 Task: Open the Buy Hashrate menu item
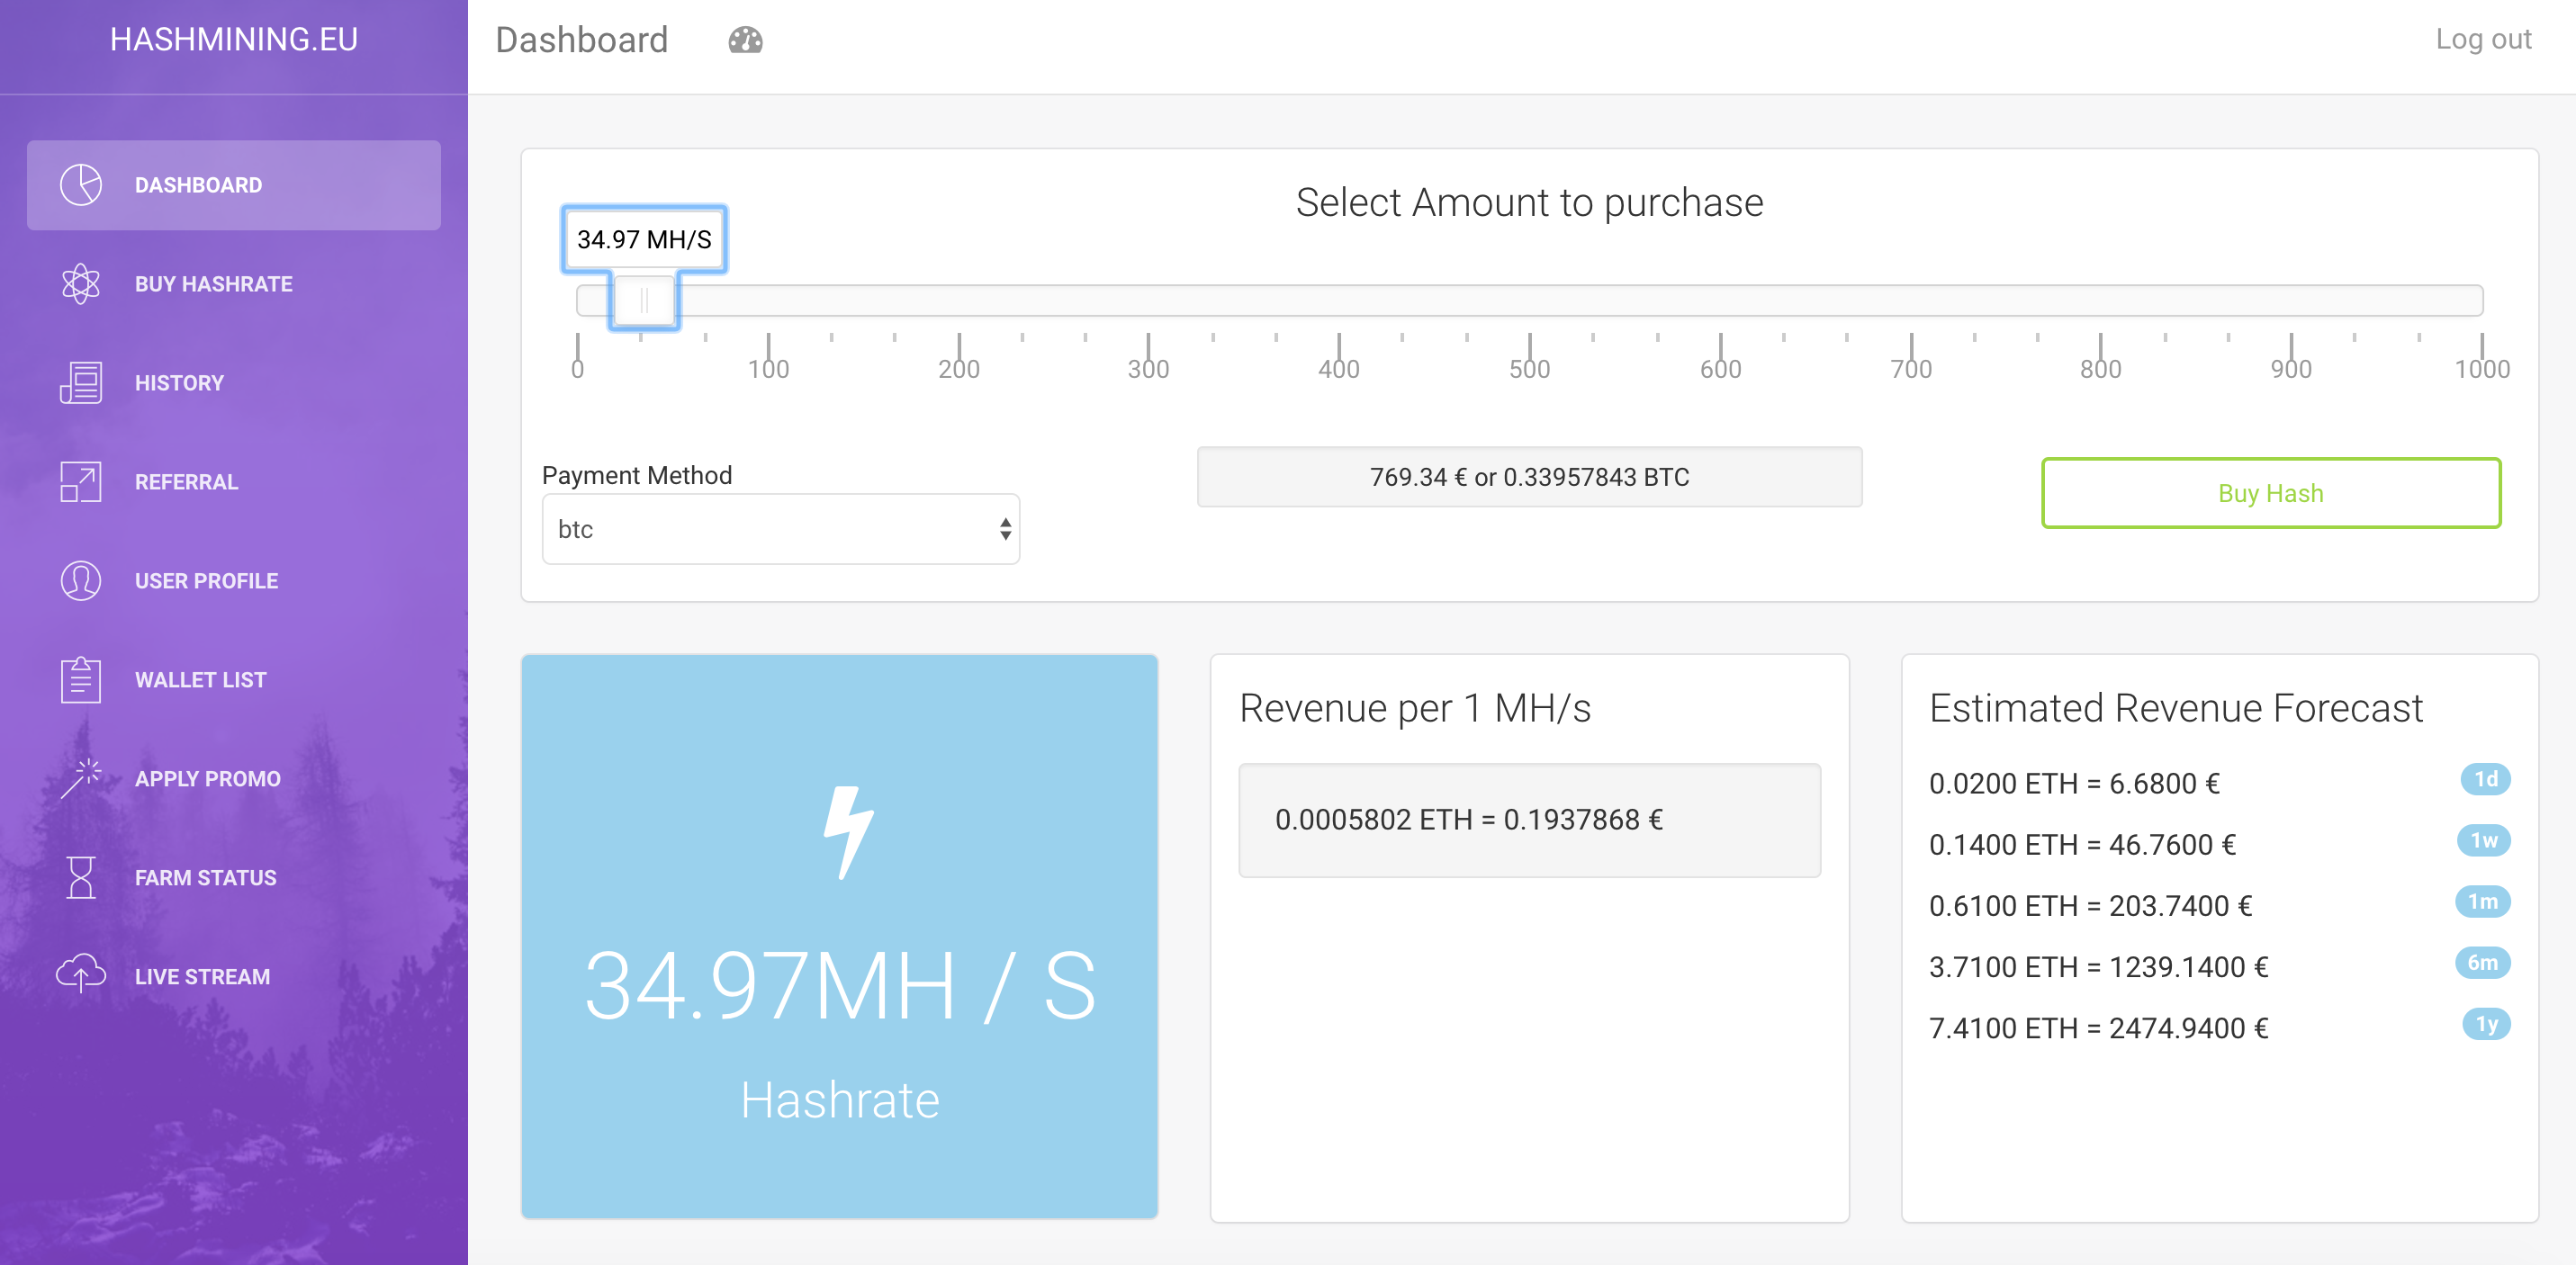coord(233,284)
